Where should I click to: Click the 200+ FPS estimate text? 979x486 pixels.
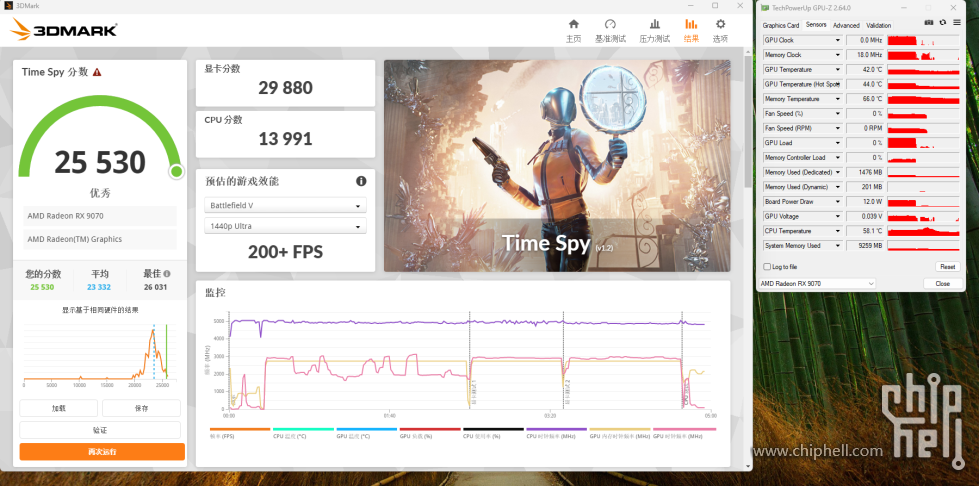[285, 252]
